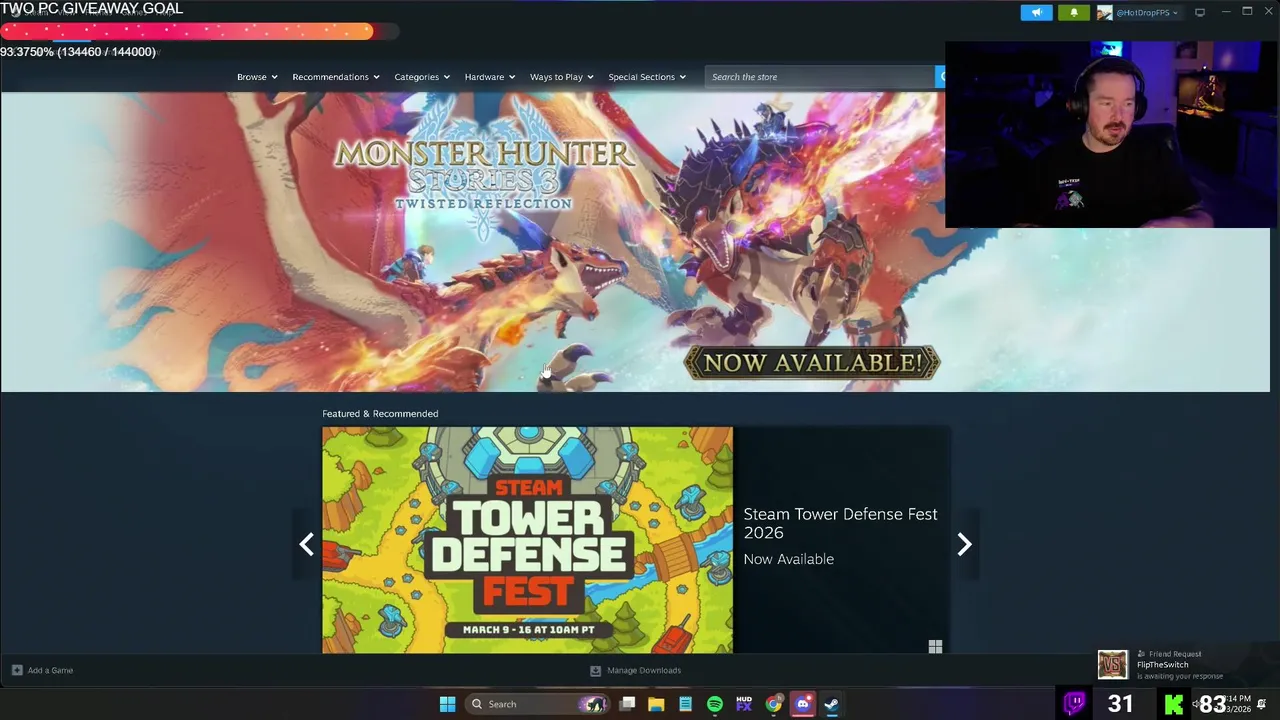Go to previous featured carousel item

pos(307,544)
